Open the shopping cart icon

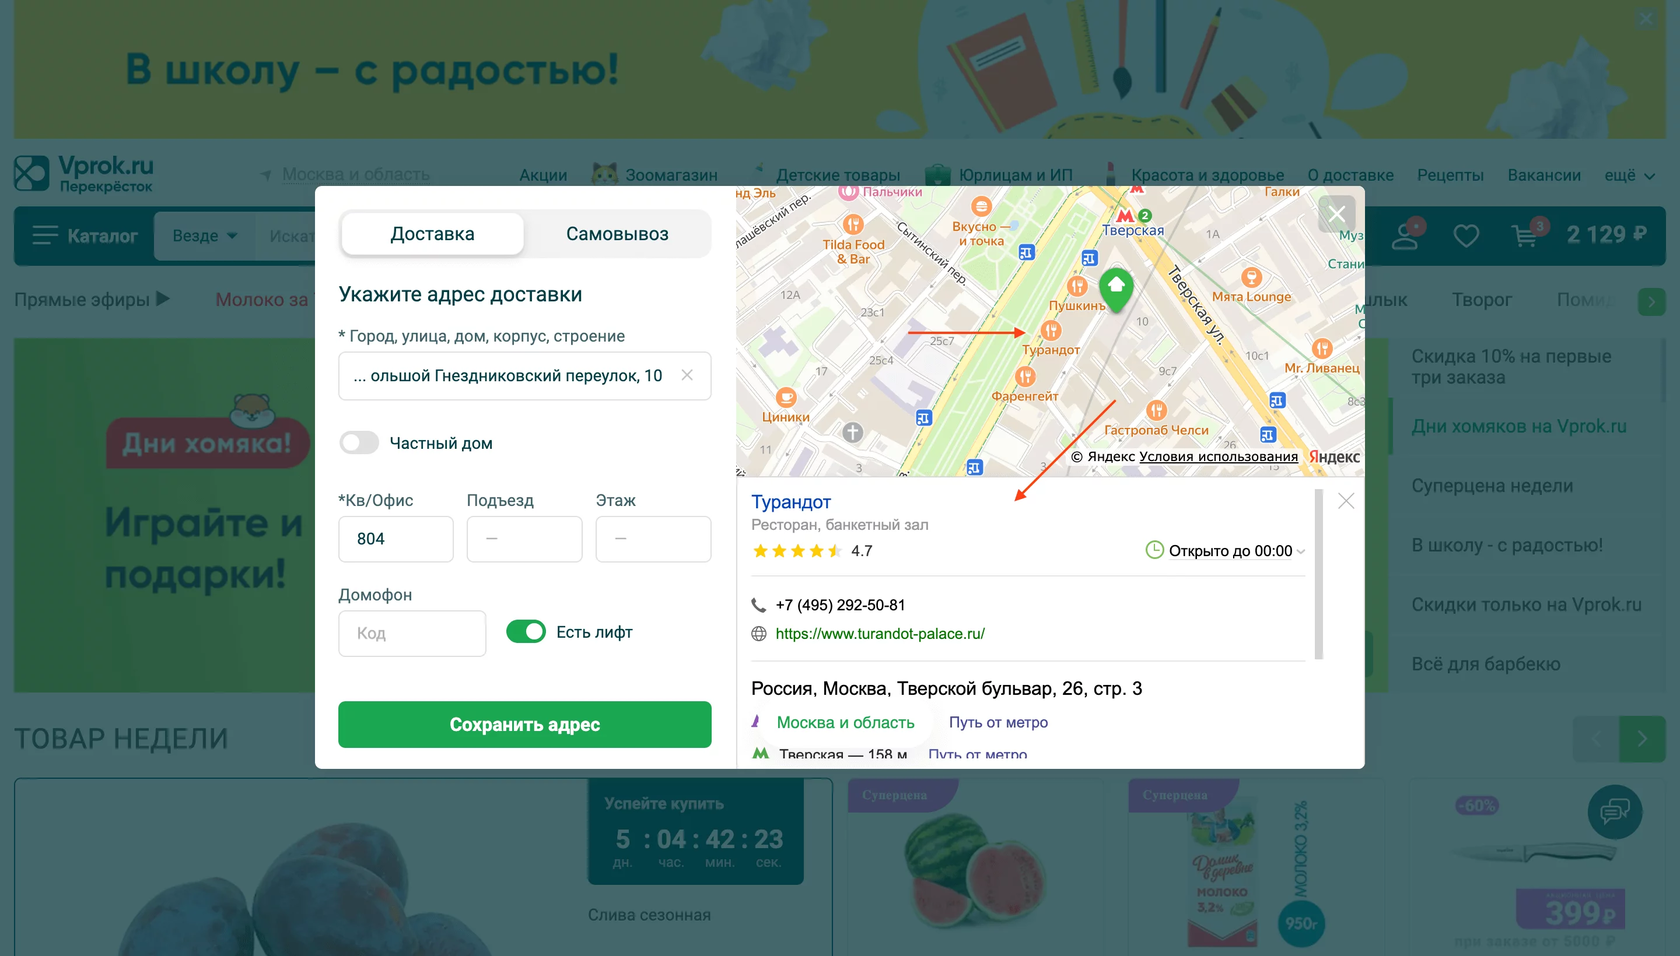pos(1527,235)
